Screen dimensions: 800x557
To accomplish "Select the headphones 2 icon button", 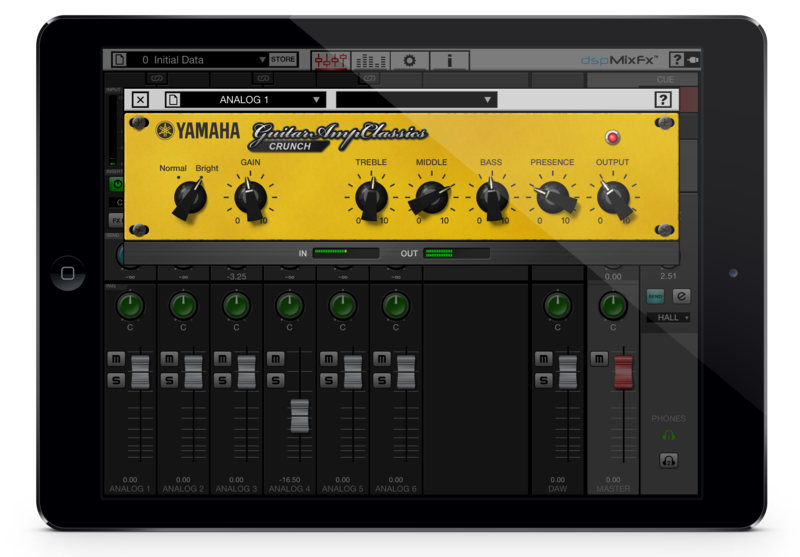I will click(x=668, y=461).
